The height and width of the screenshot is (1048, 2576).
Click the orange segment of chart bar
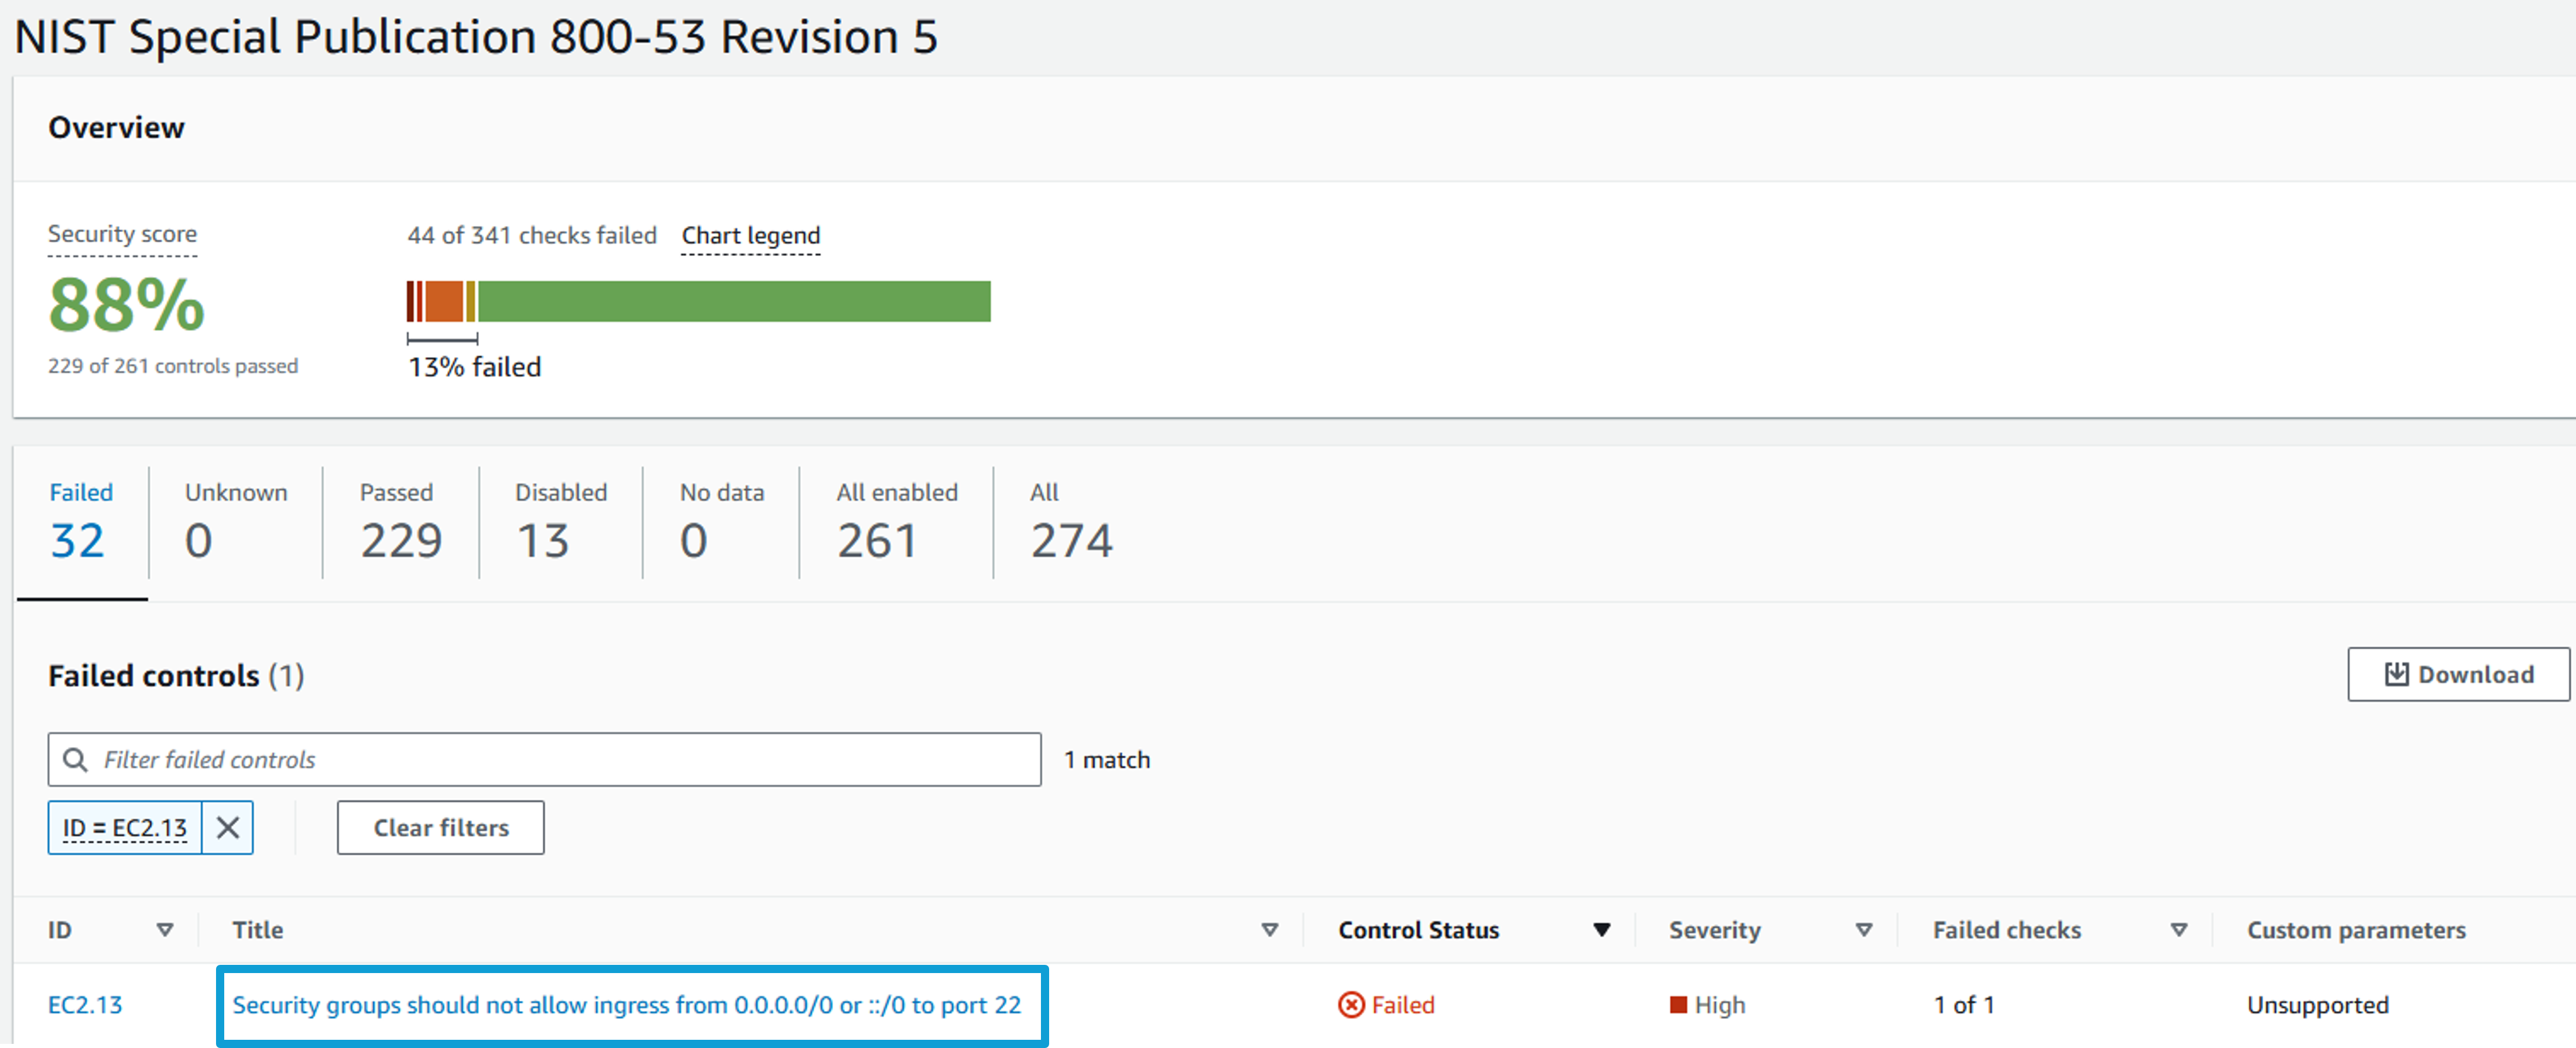click(x=445, y=301)
